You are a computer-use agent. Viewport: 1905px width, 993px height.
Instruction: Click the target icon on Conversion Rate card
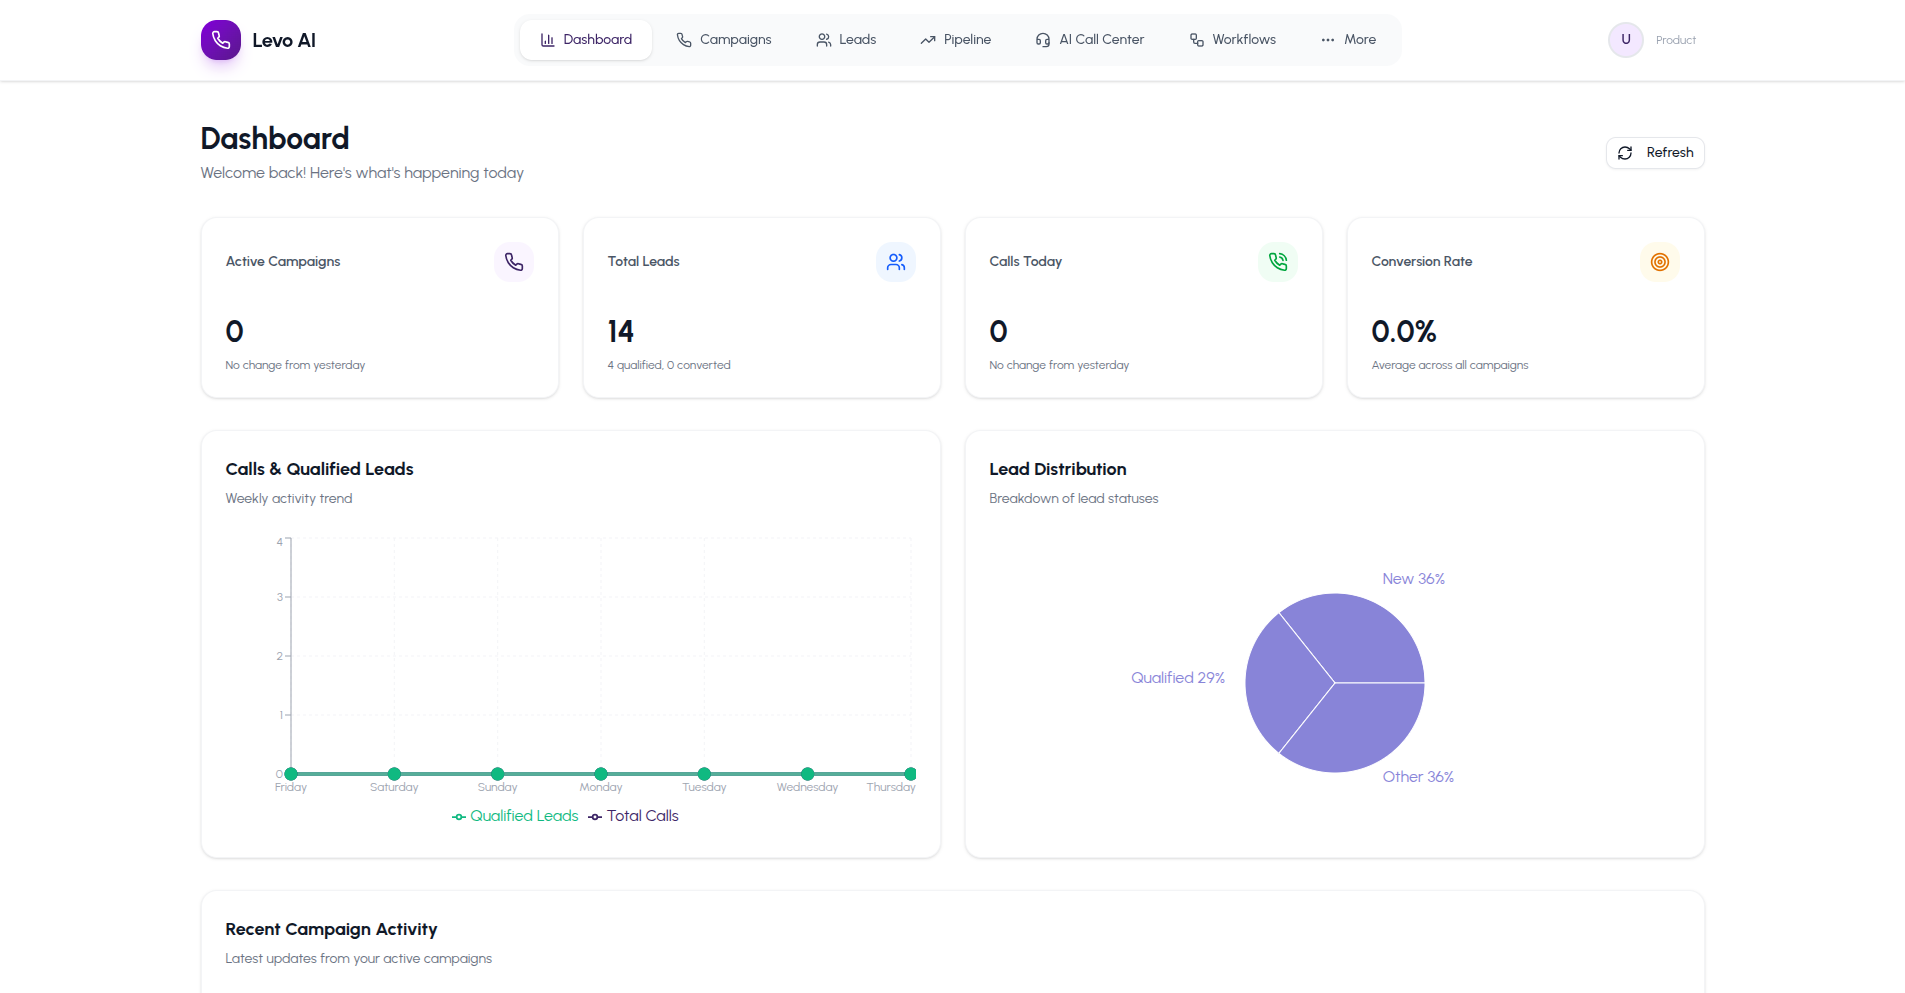click(1659, 261)
